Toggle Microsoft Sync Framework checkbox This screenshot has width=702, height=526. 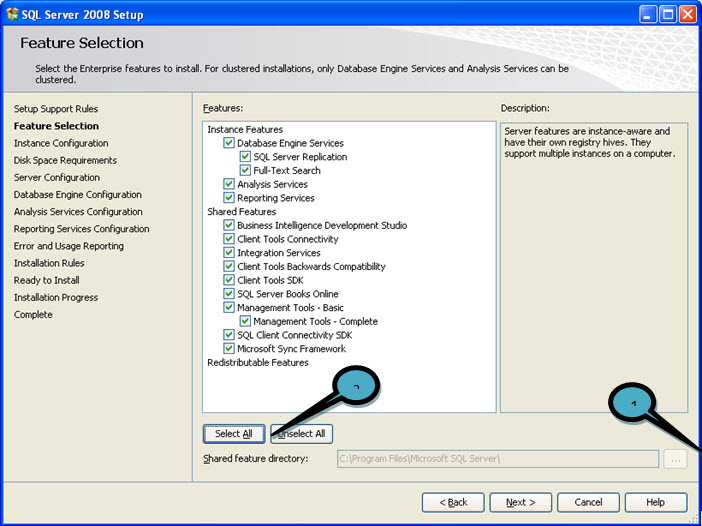(229, 348)
